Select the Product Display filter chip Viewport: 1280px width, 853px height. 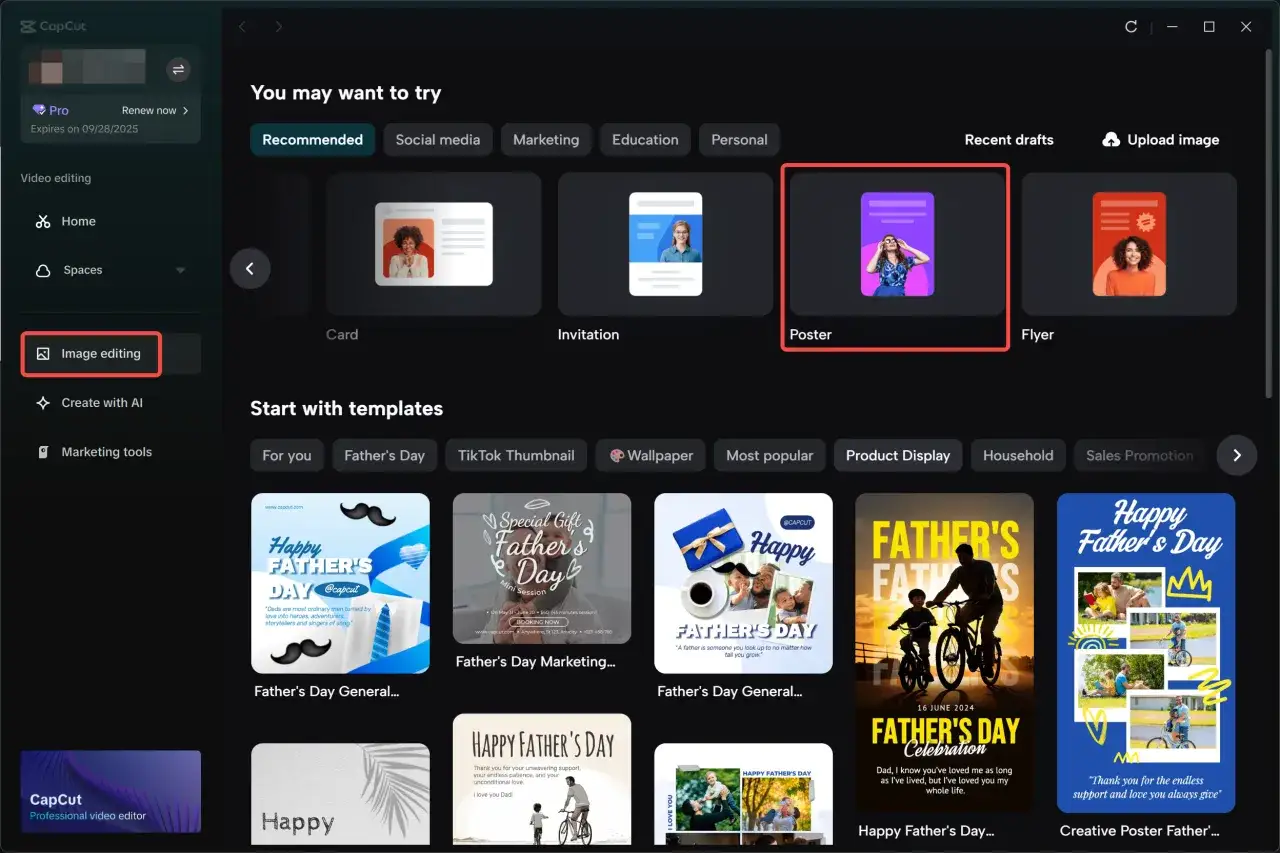[897, 456]
